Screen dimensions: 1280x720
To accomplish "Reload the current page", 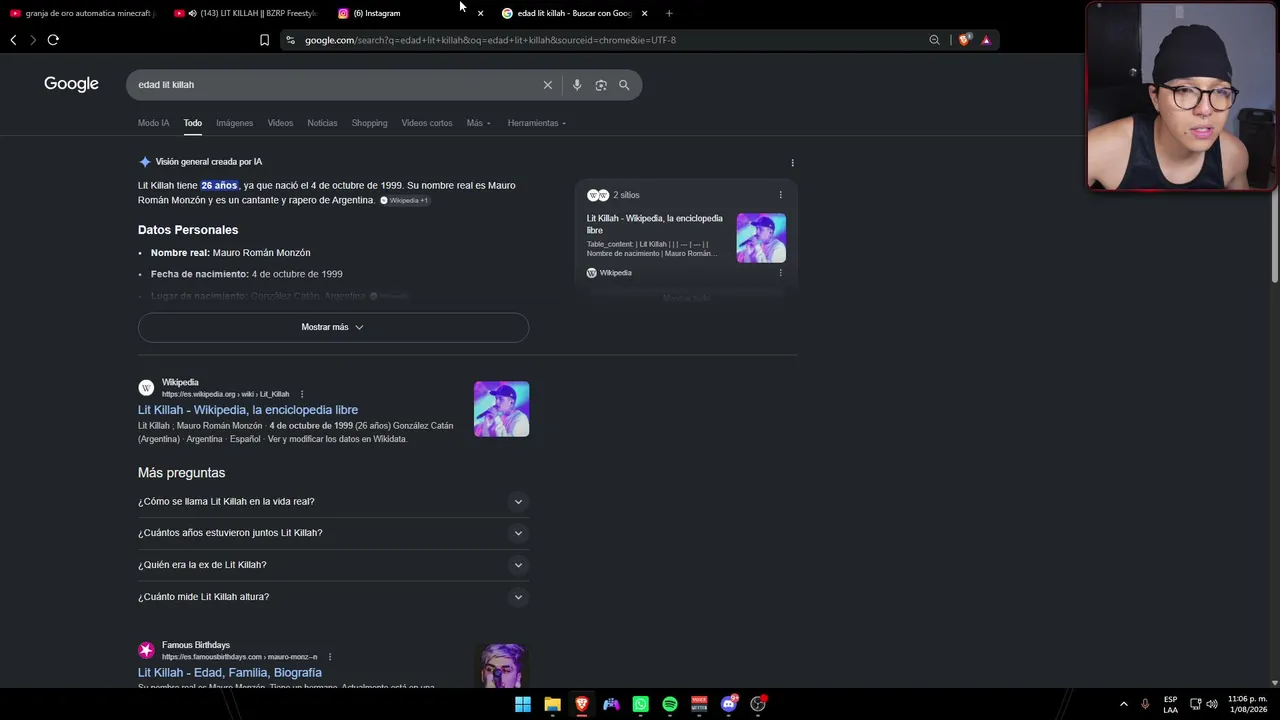I will 53,40.
